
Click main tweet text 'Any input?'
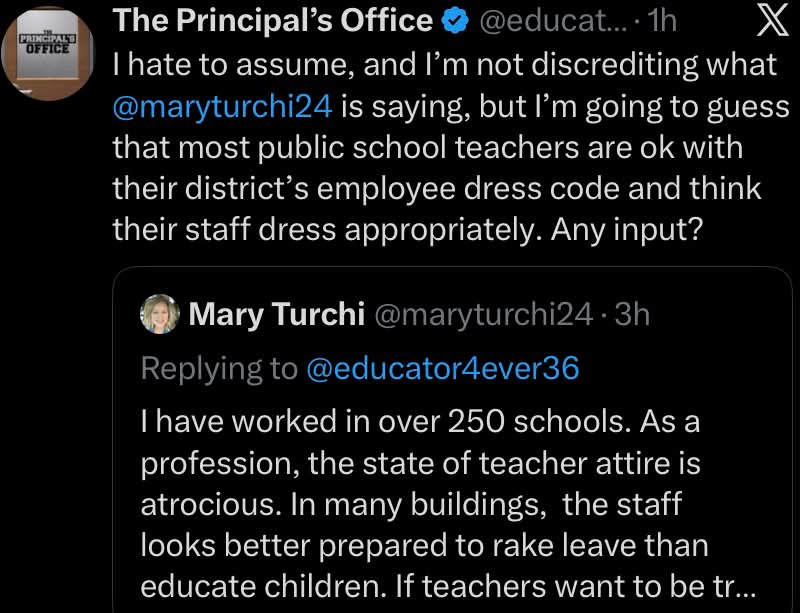[x=627, y=230]
